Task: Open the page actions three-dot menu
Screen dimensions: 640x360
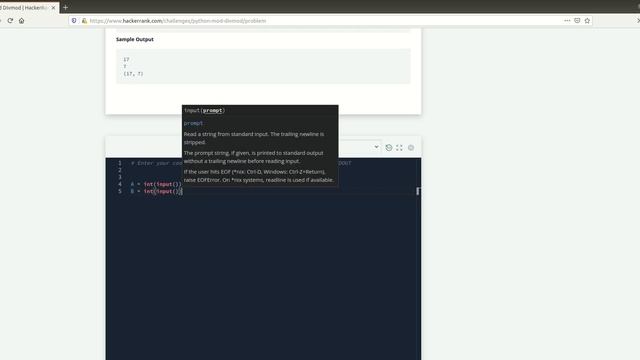Action: click(567, 20)
